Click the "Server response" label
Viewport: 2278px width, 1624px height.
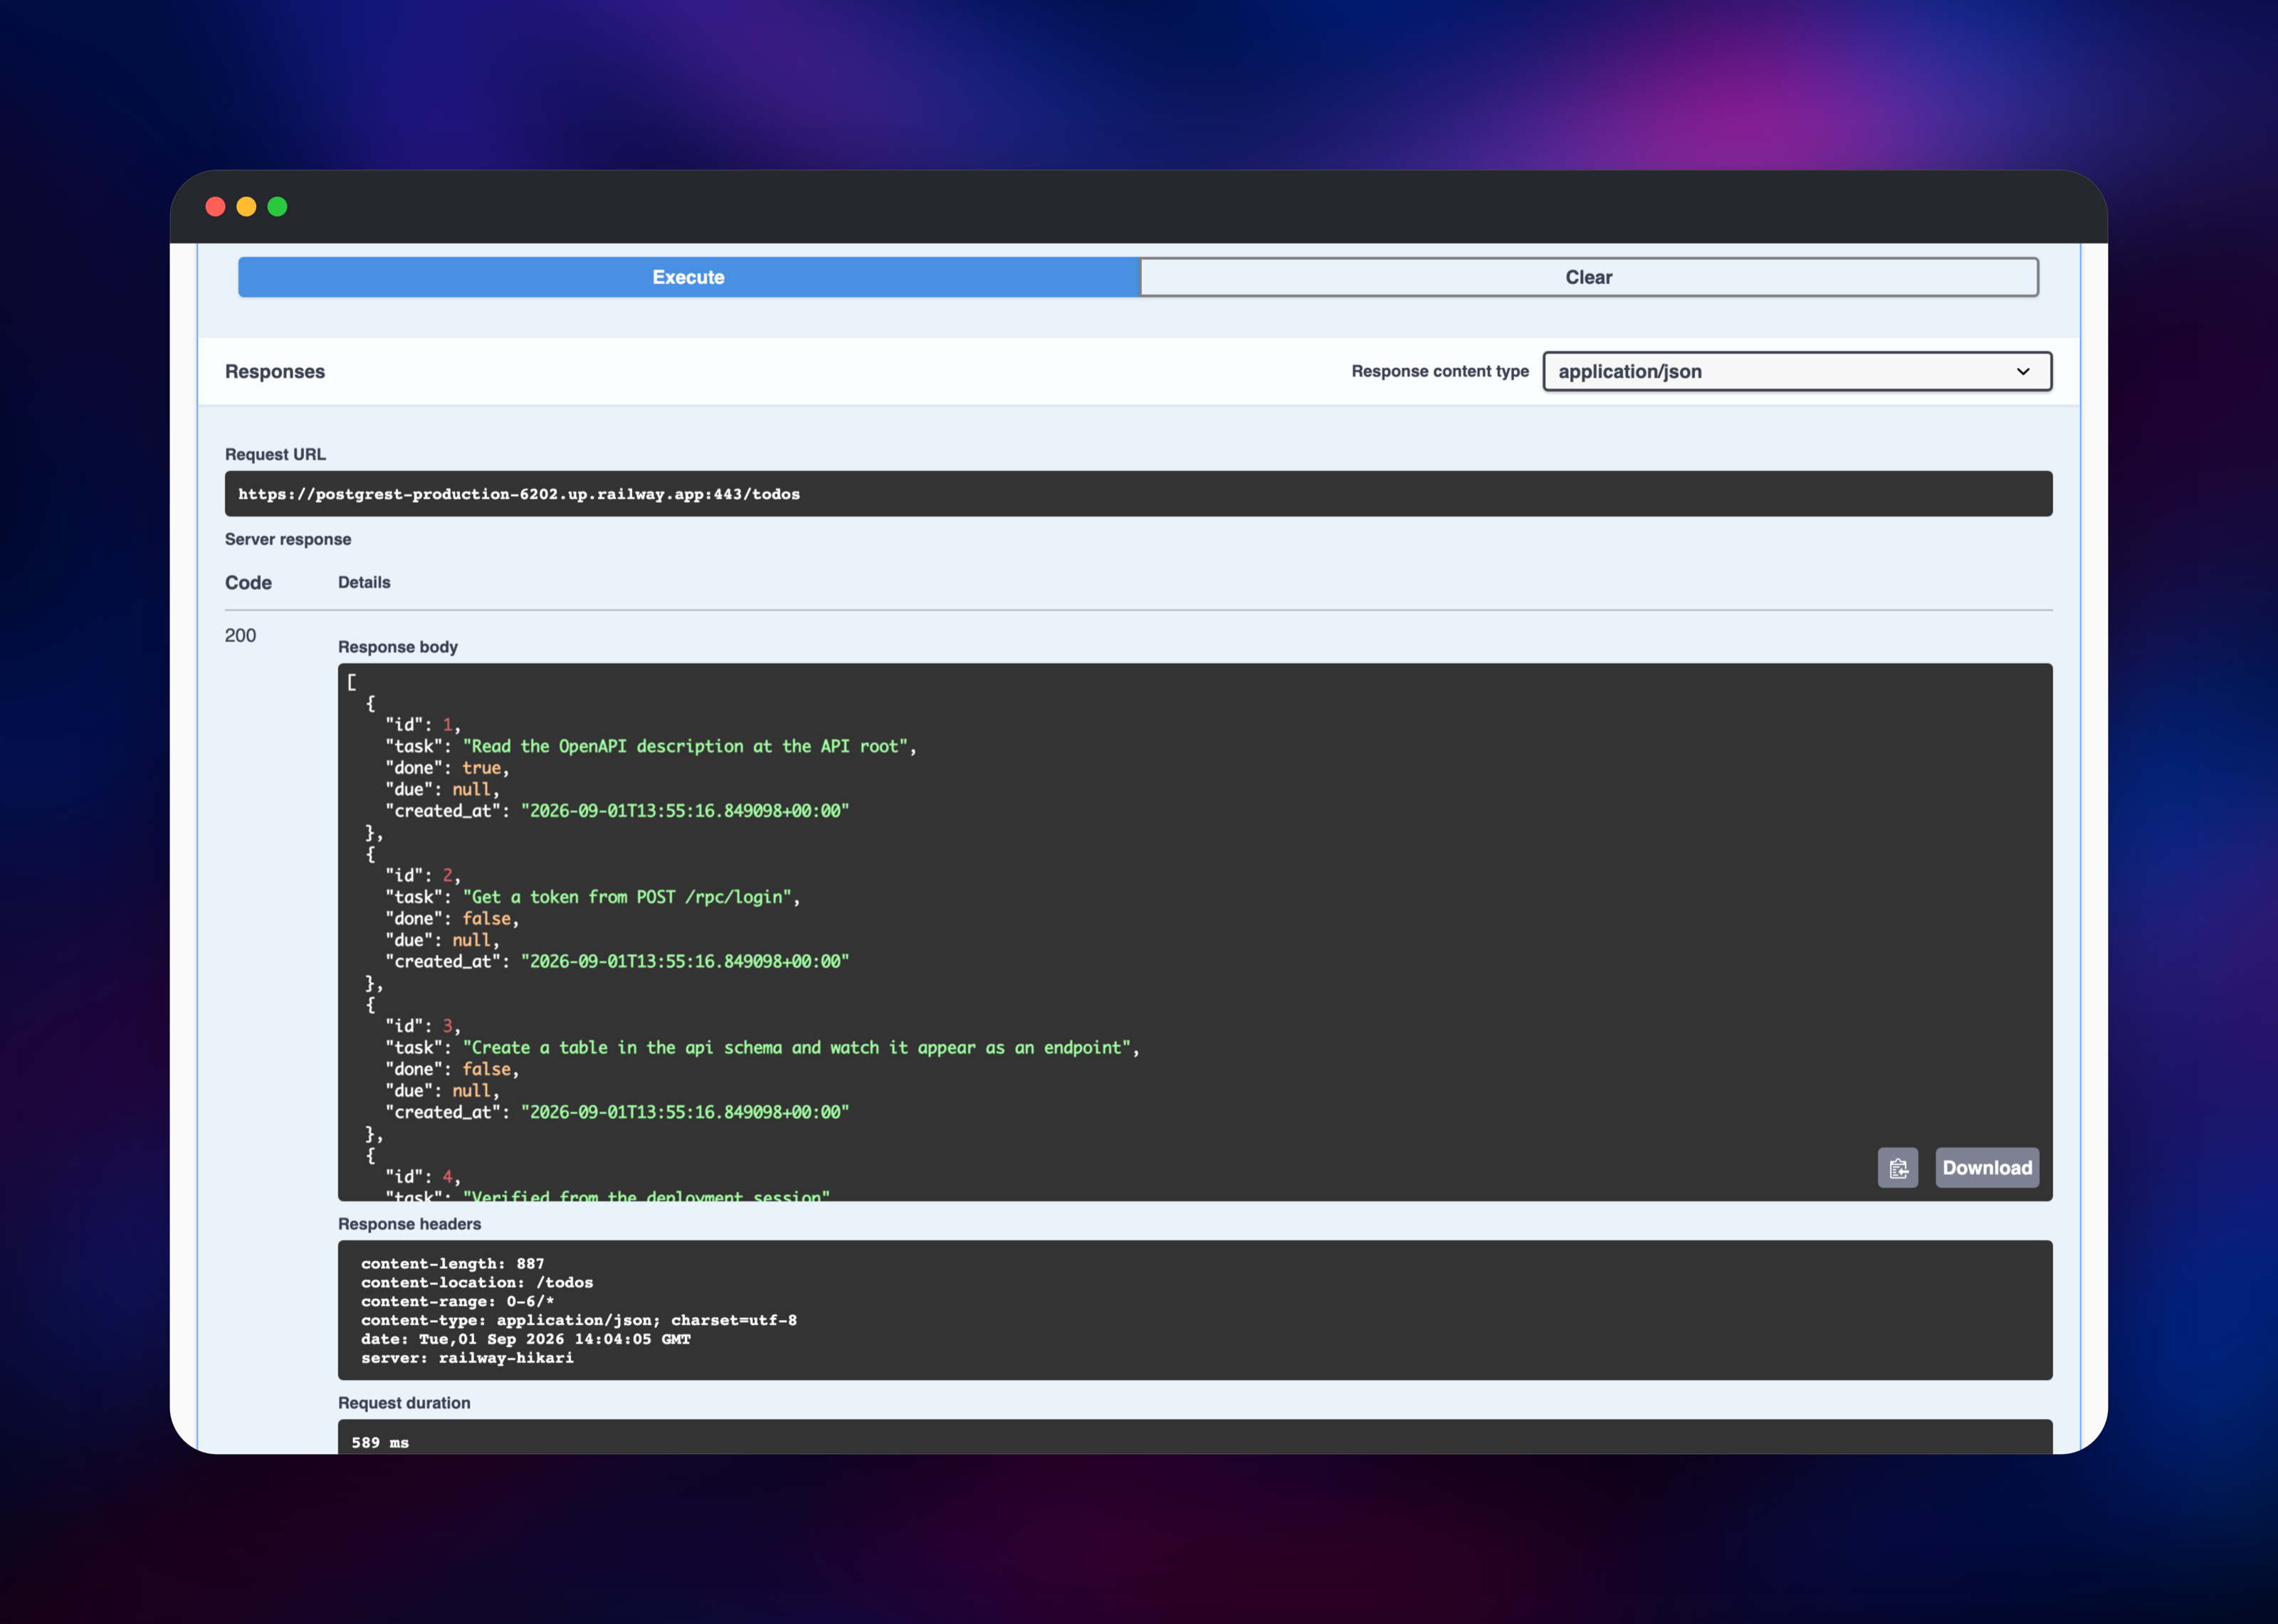288,539
